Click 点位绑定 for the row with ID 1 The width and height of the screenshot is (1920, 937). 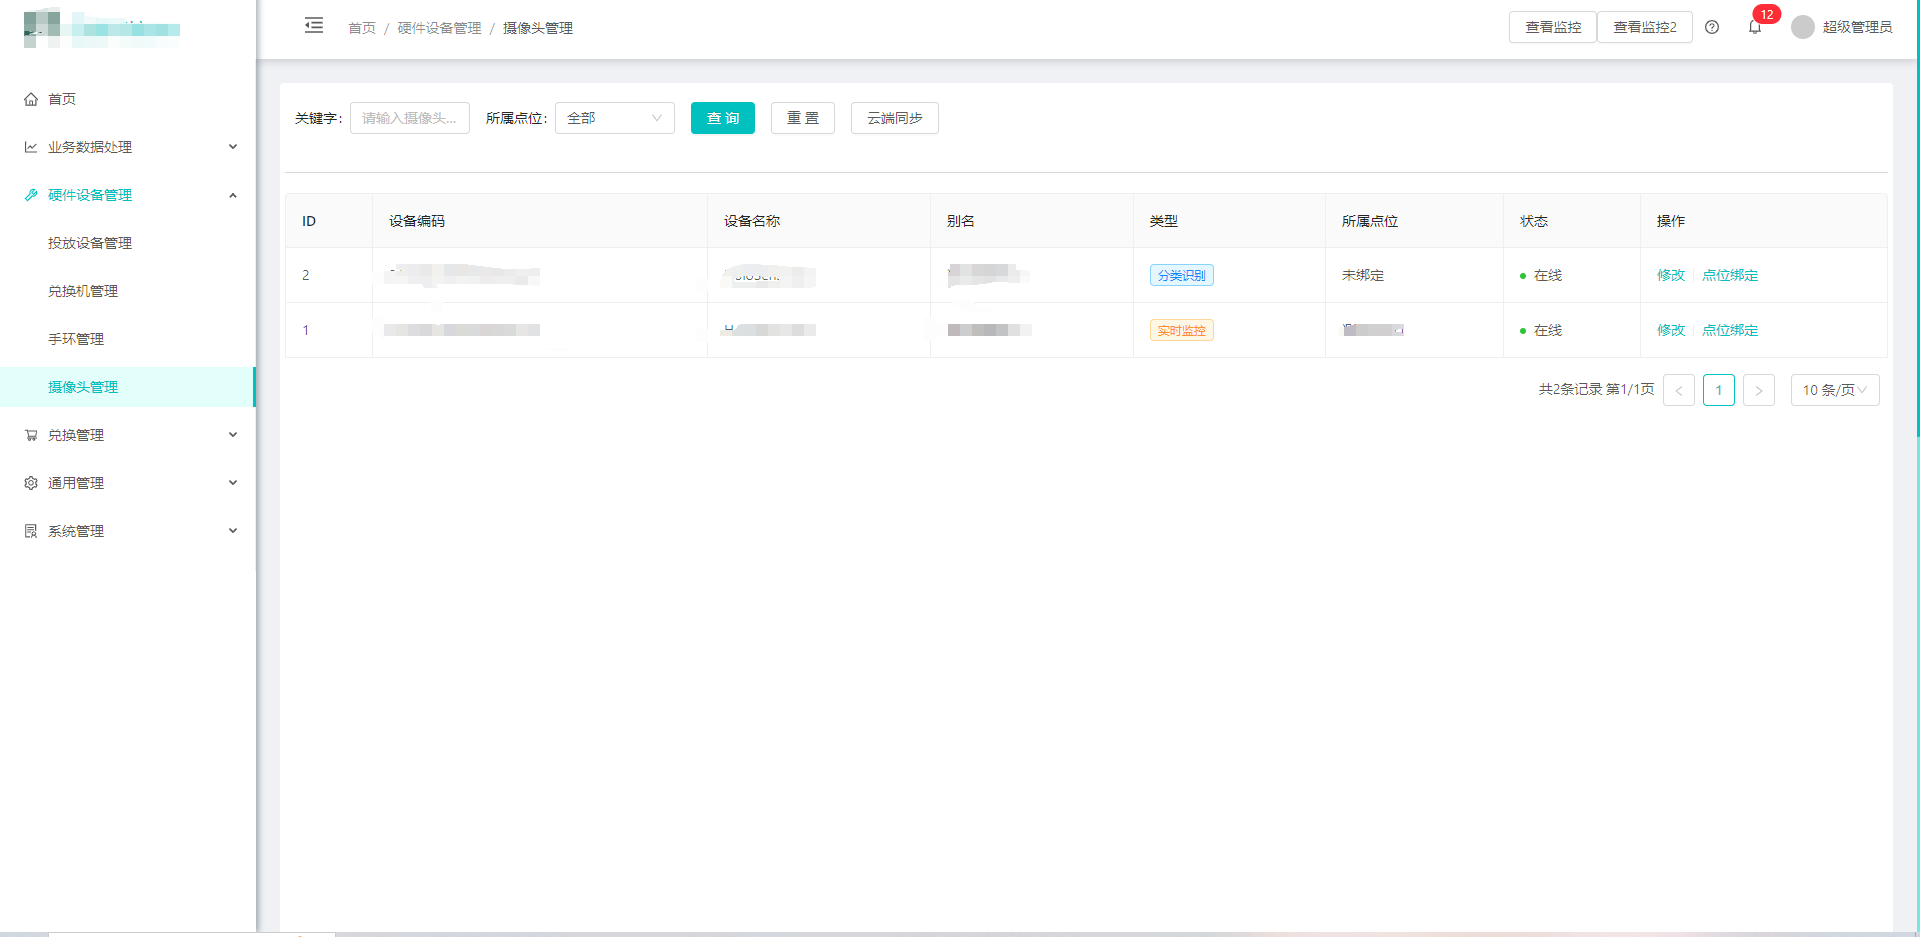1730,330
